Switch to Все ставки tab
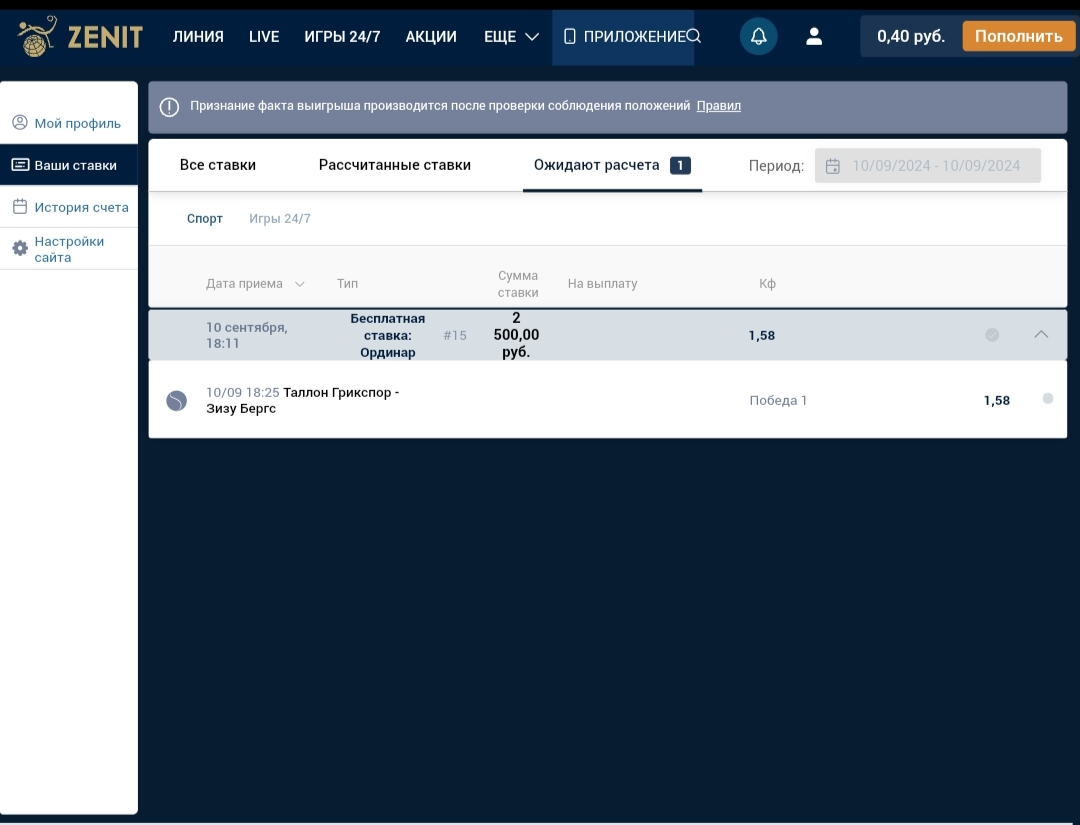The height and width of the screenshot is (825, 1080). (x=218, y=165)
